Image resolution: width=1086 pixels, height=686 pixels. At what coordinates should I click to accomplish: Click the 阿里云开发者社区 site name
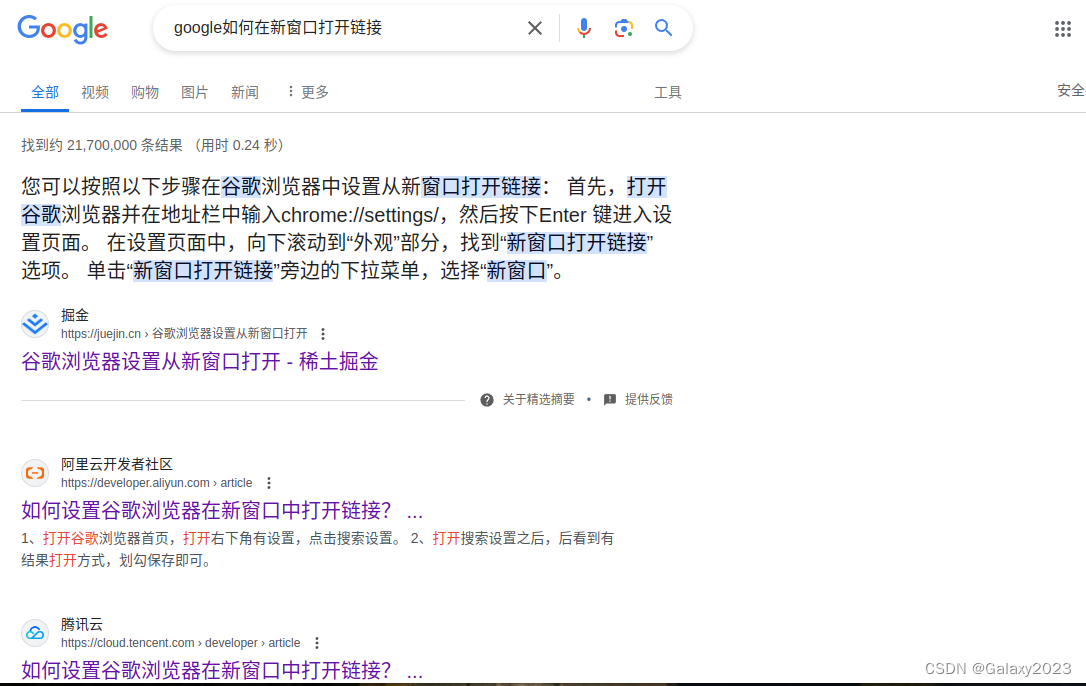[x=116, y=464]
